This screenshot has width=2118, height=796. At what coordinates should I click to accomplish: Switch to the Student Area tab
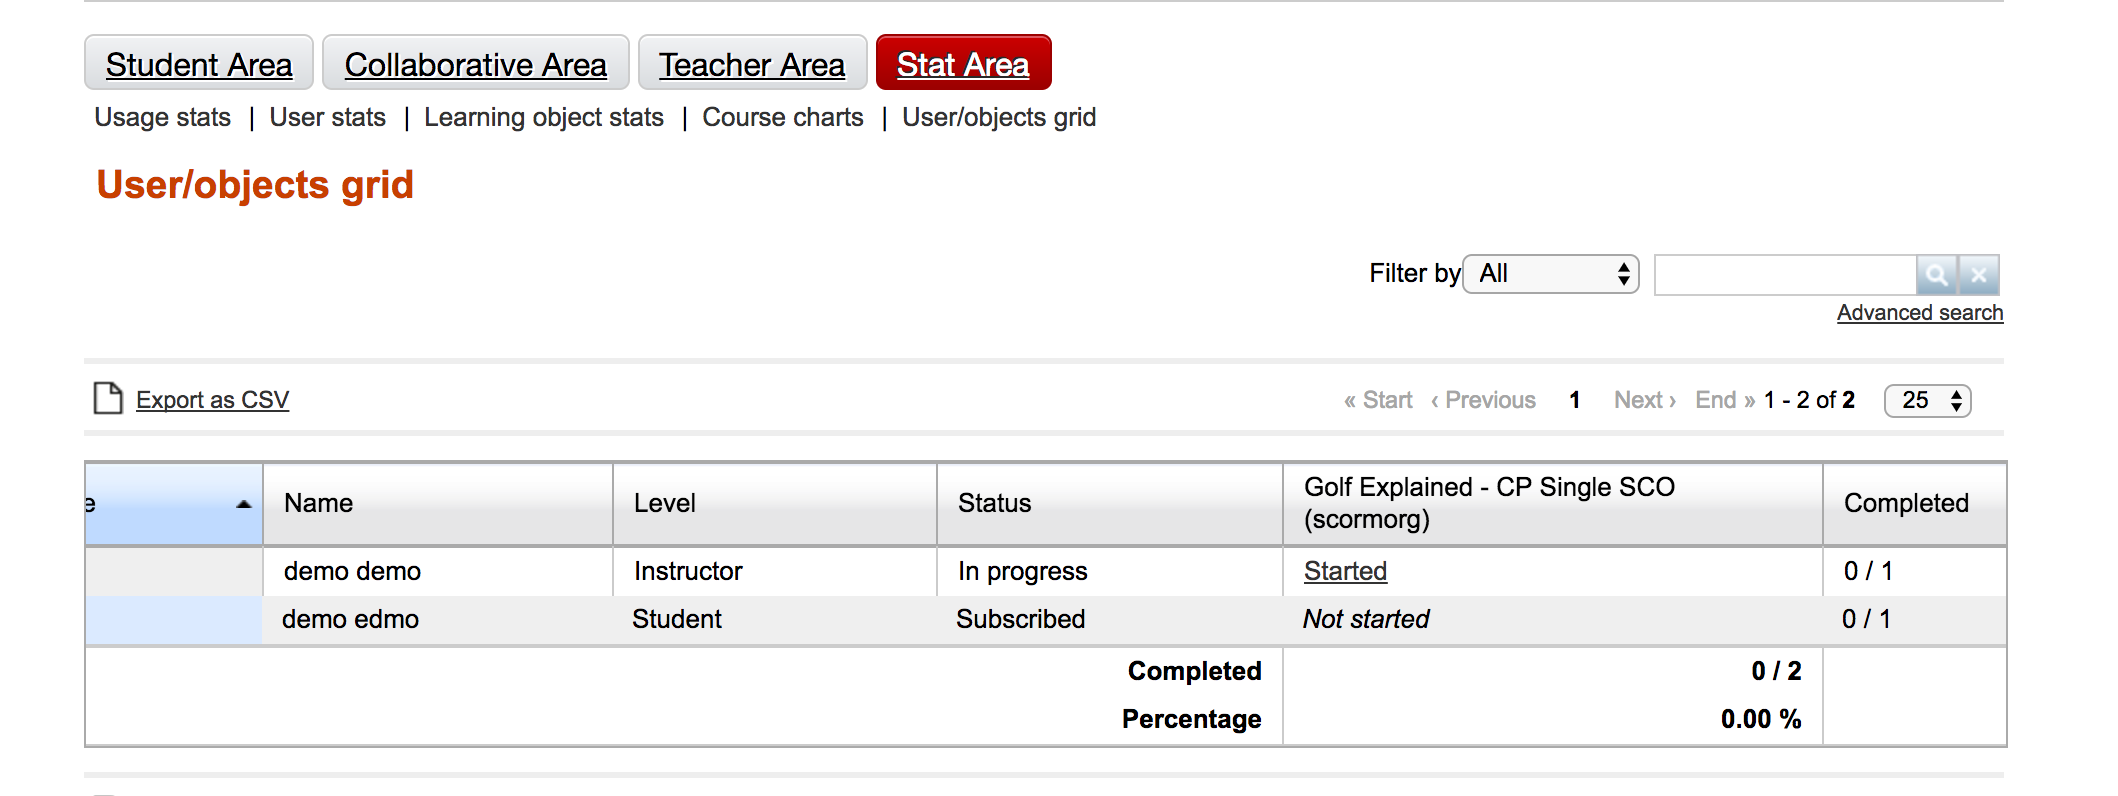coord(199,64)
